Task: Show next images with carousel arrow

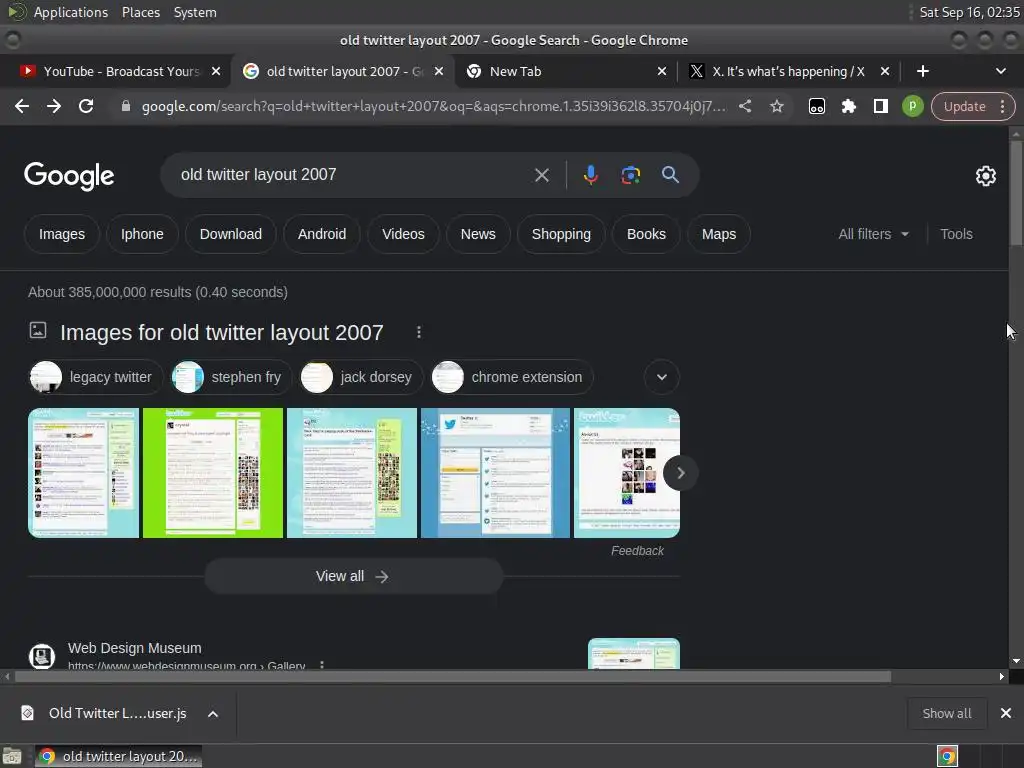Action: (680, 473)
